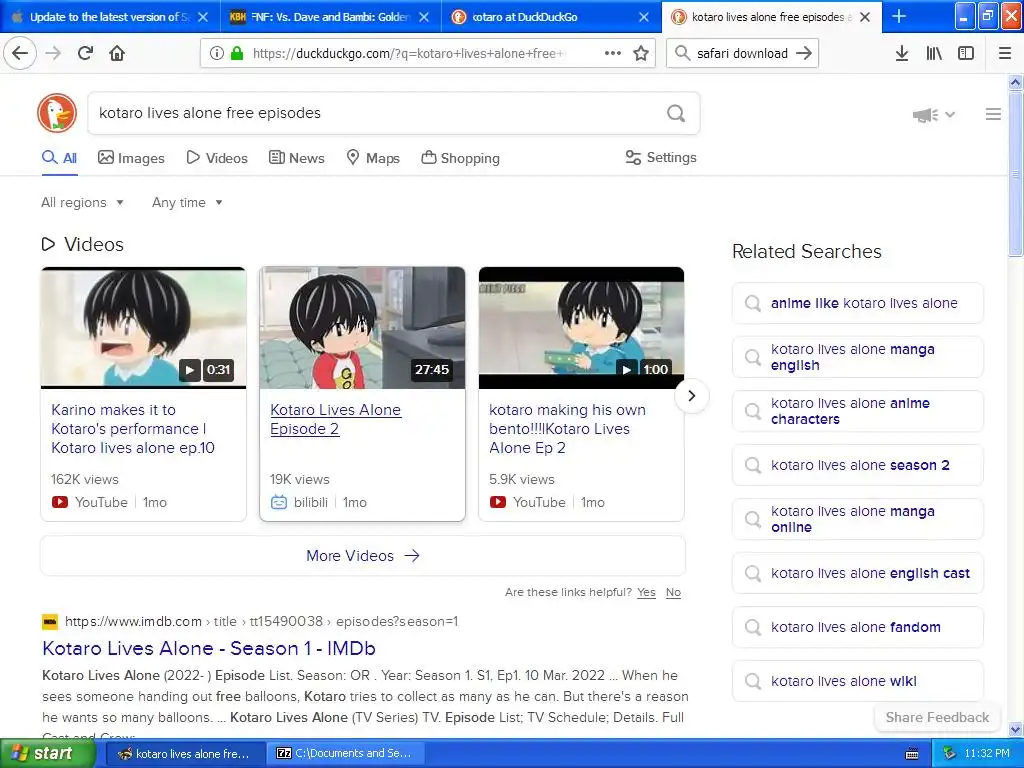Focus the Firefox safari download search box
This screenshot has height=768, width=1024.
tap(741, 53)
